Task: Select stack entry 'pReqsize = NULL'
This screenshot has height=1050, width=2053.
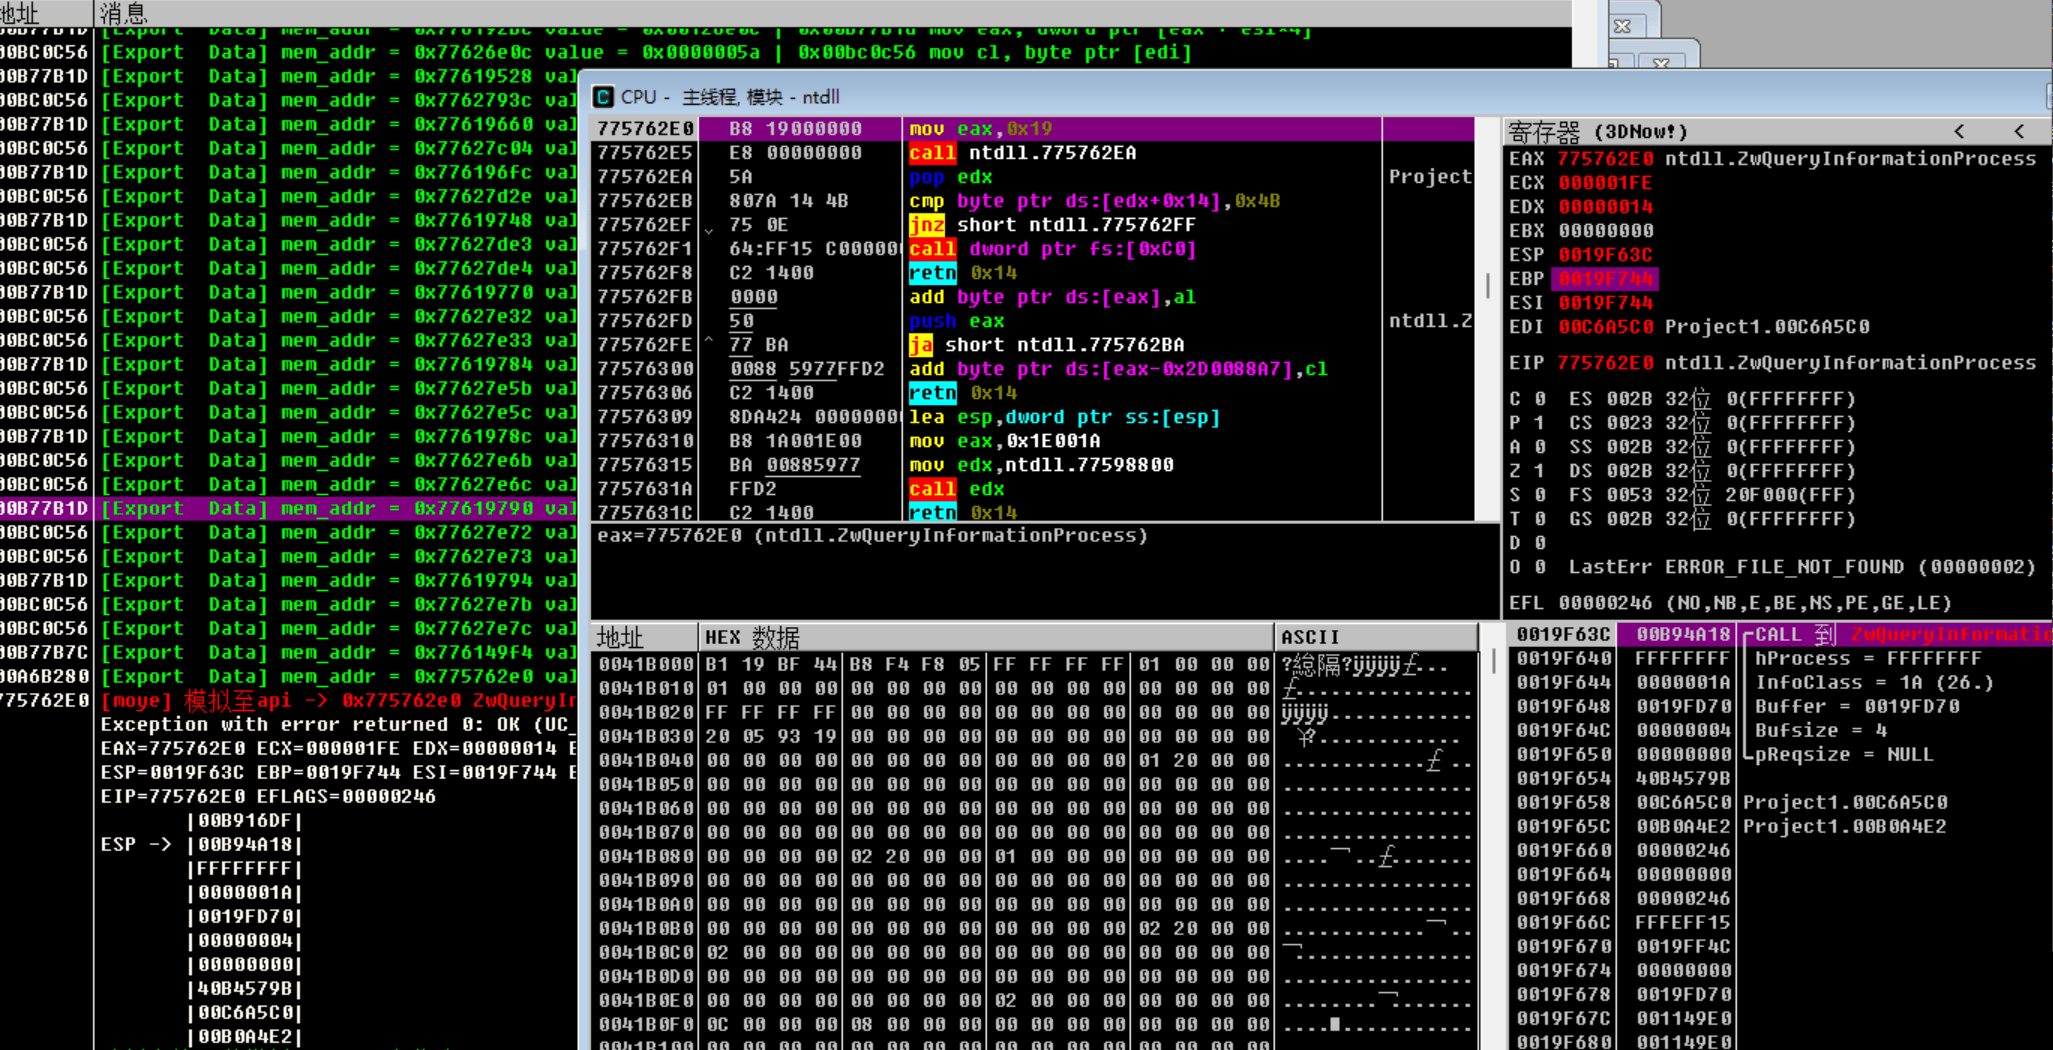Action: (1844, 754)
